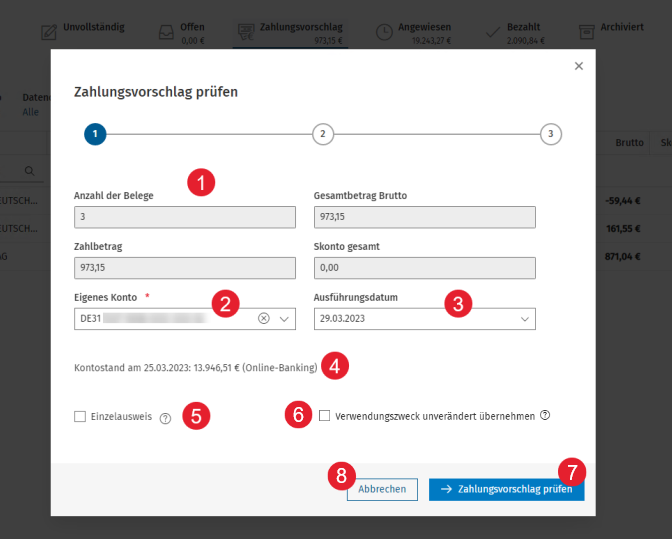672x539 pixels.
Task: Open the Offen tab
Action: (x=182, y=33)
